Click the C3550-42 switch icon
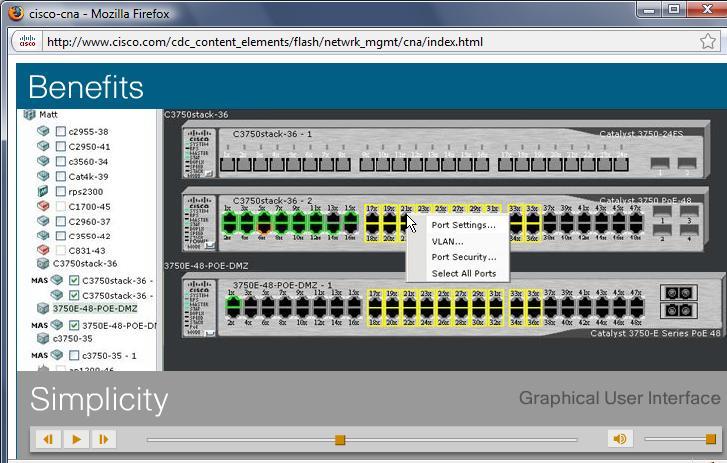 [x=43, y=235]
